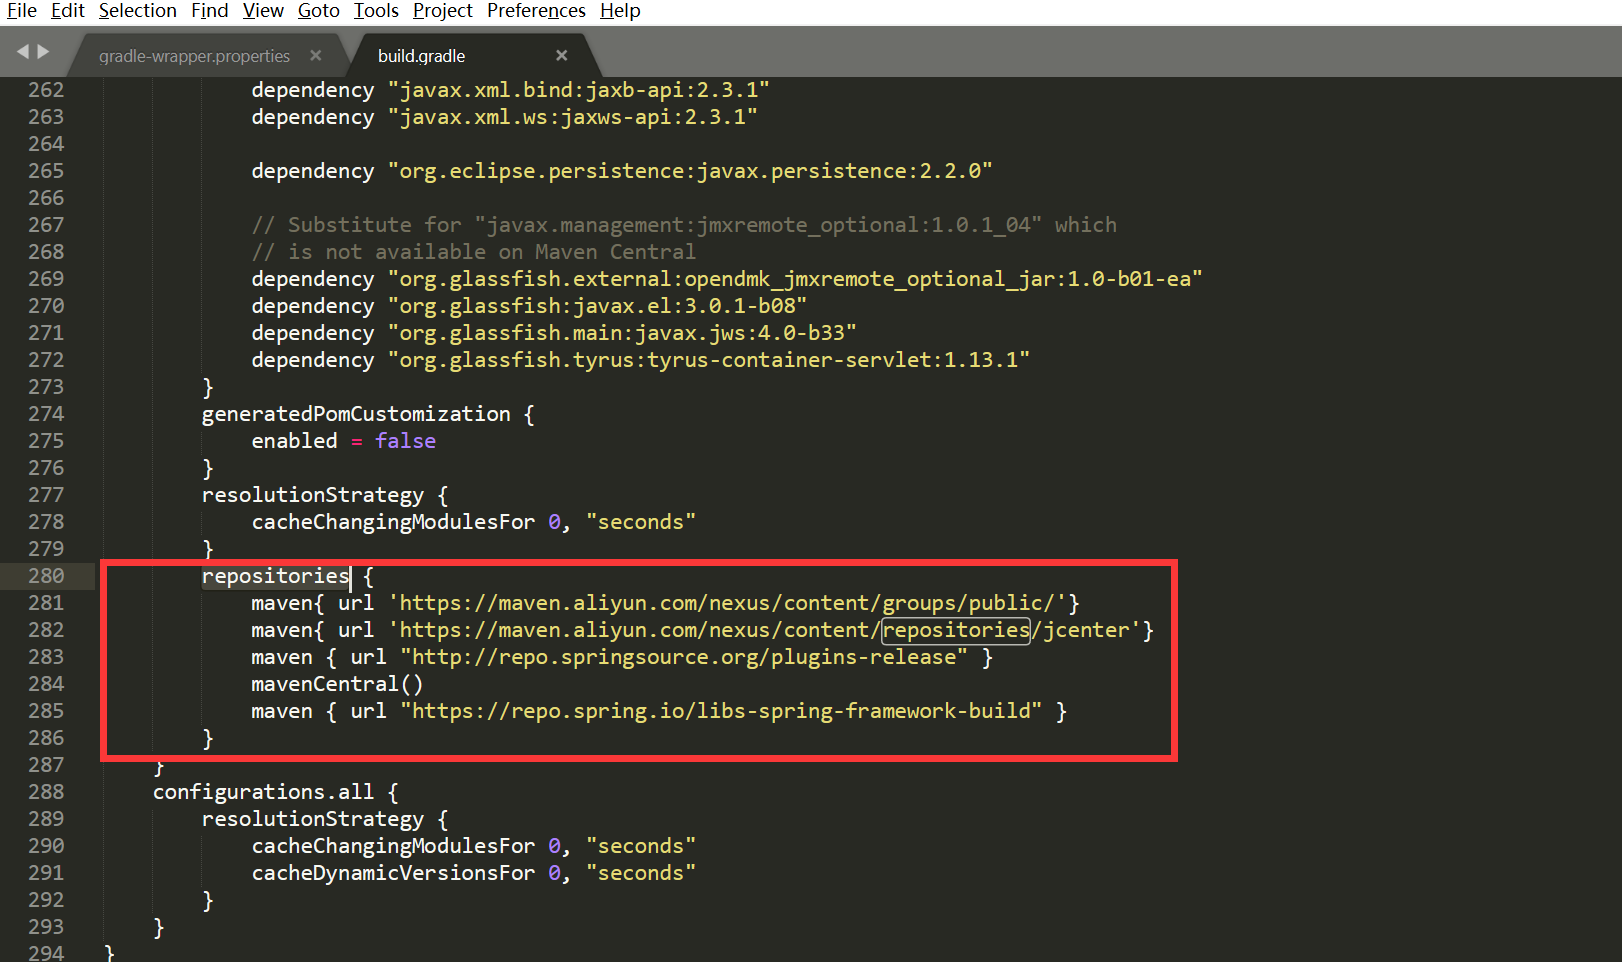Click resolutionStrategy on line 289
The image size is (1622, 962).
pyautogui.click(x=313, y=819)
